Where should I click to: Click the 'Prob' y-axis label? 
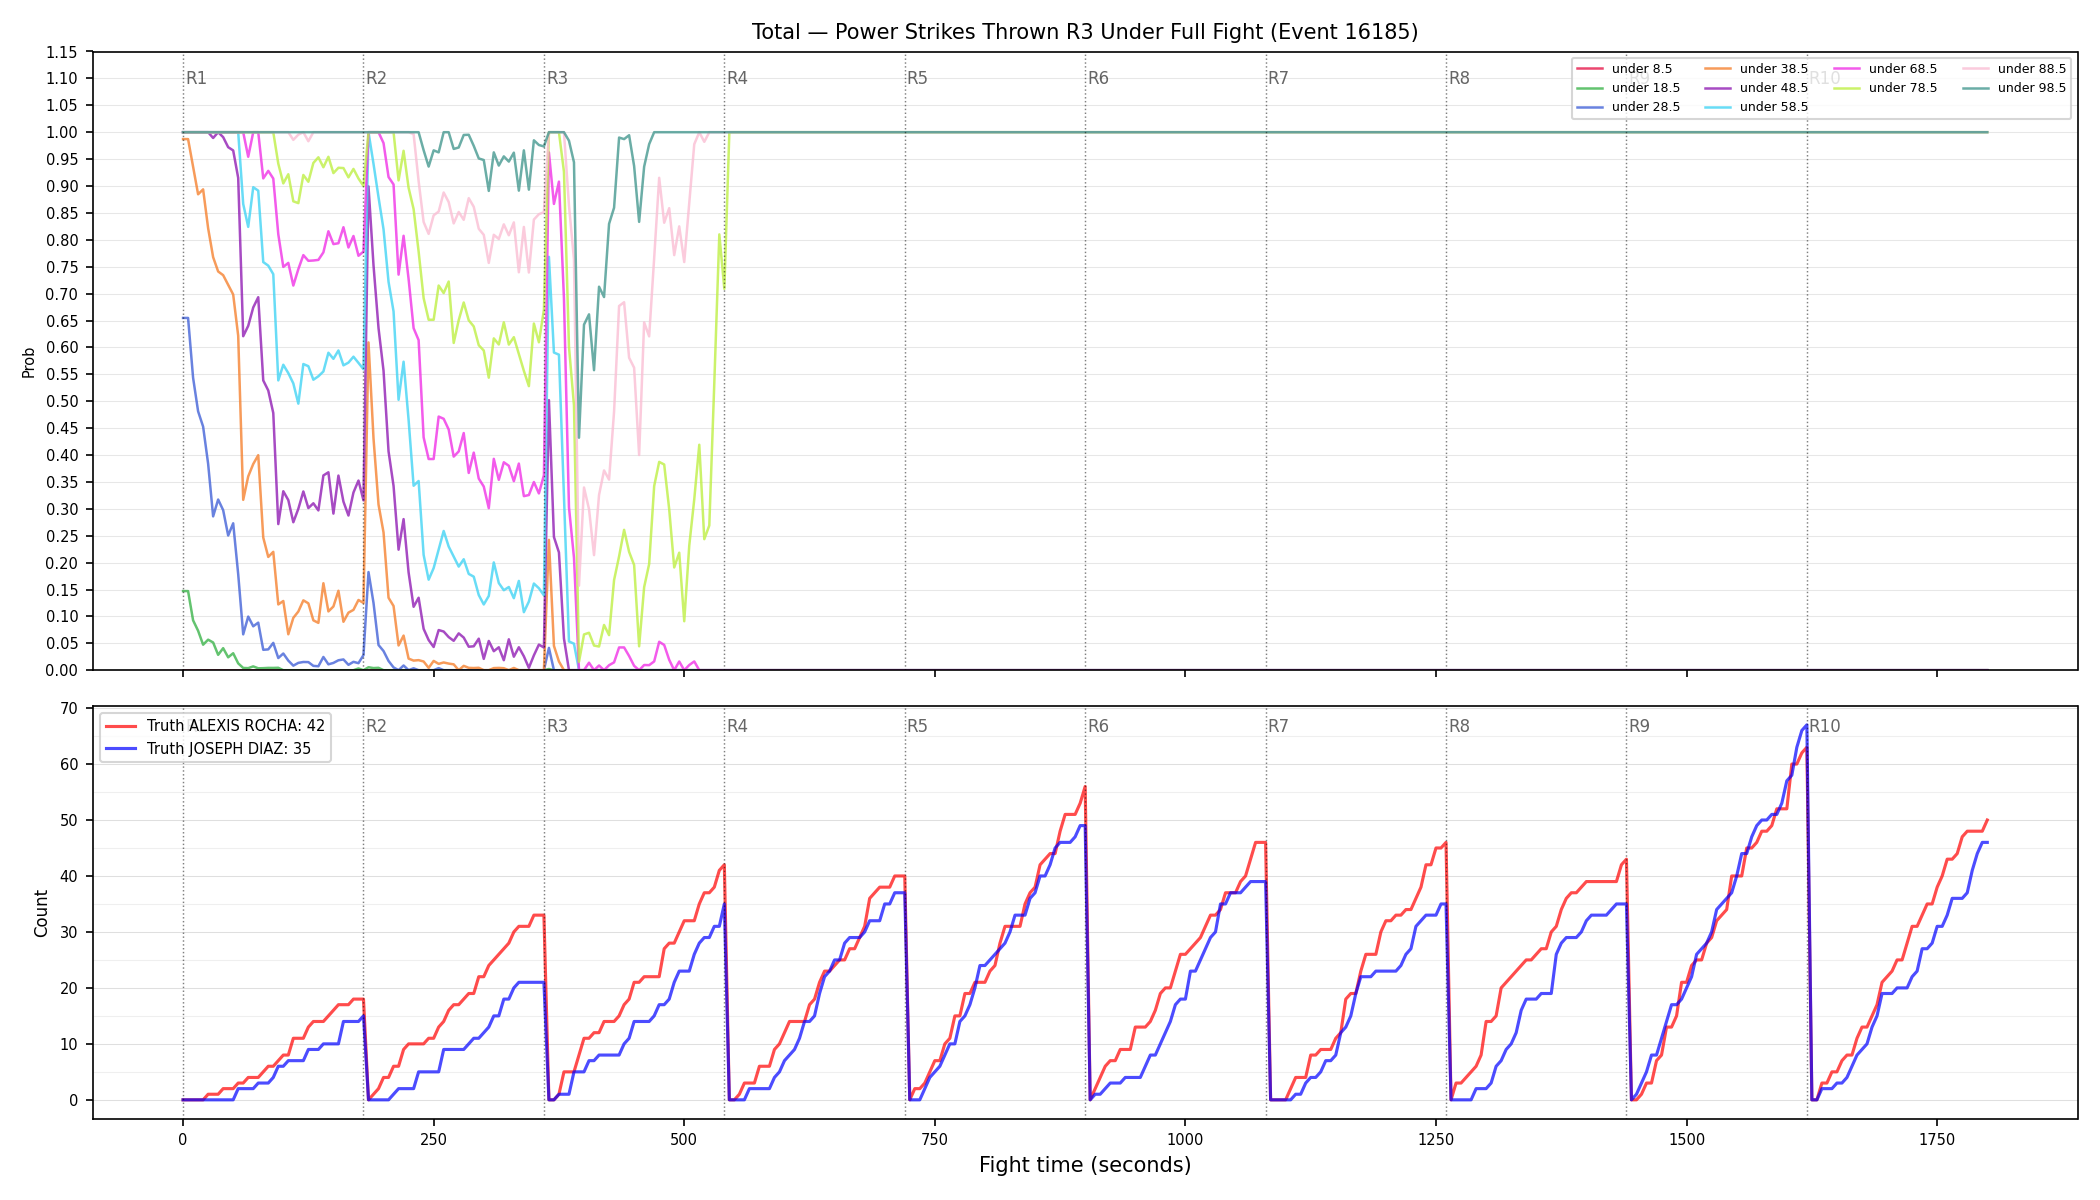(x=28, y=362)
